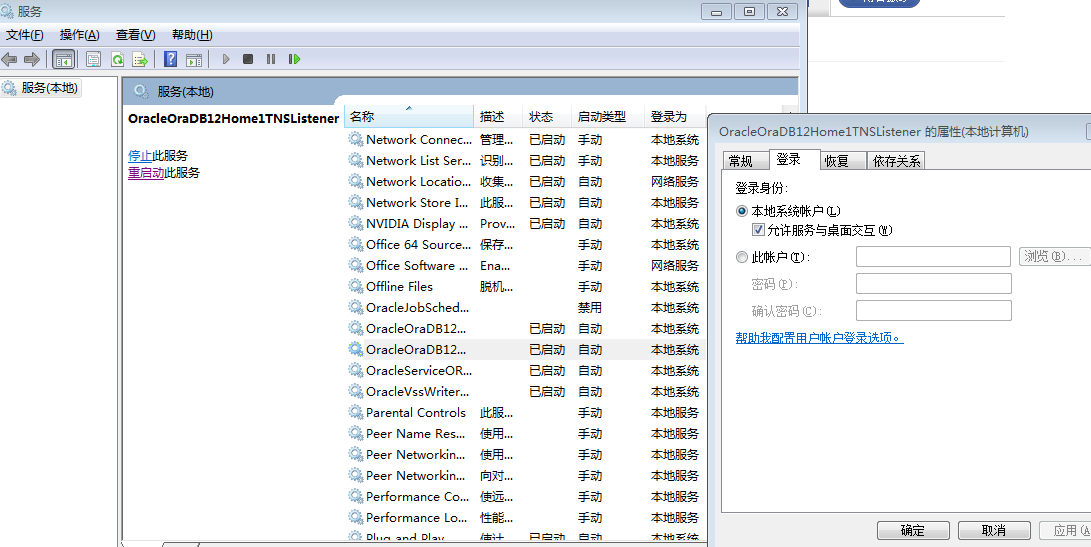Click the 密码 password input field
This screenshot has height=547, width=1091.
pyautogui.click(x=933, y=283)
